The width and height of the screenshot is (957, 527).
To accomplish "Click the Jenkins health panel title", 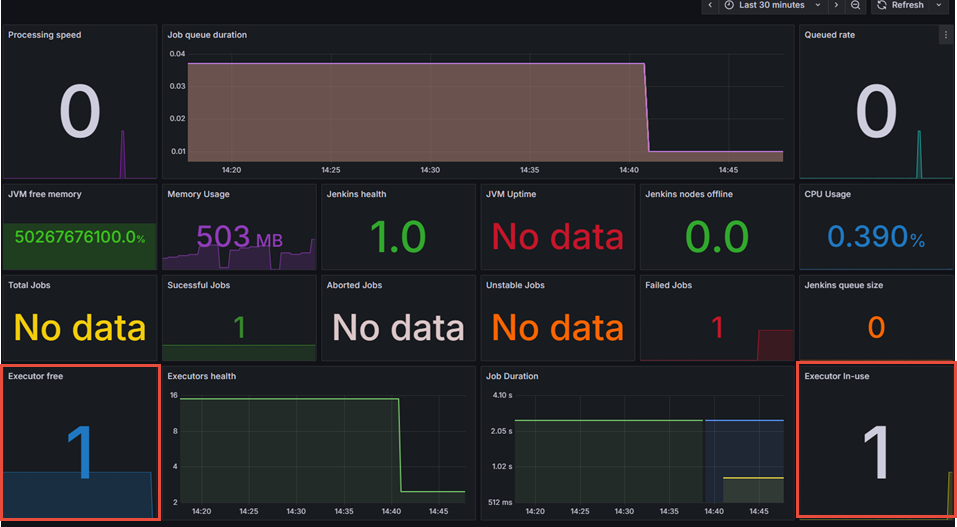I will click(x=356, y=194).
